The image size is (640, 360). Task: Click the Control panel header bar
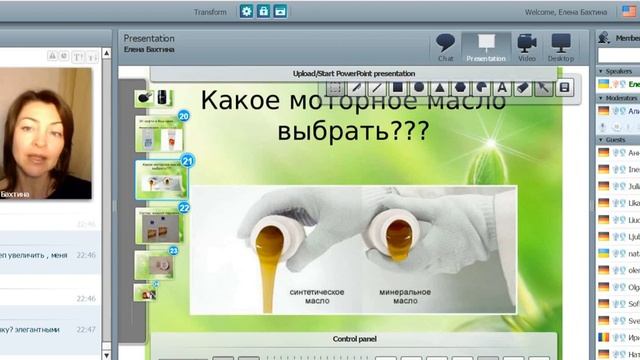pos(354,339)
